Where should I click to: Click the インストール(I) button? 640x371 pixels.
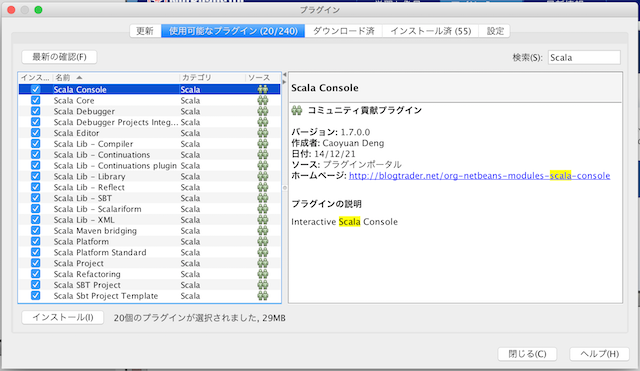pyautogui.click(x=62, y=318)
